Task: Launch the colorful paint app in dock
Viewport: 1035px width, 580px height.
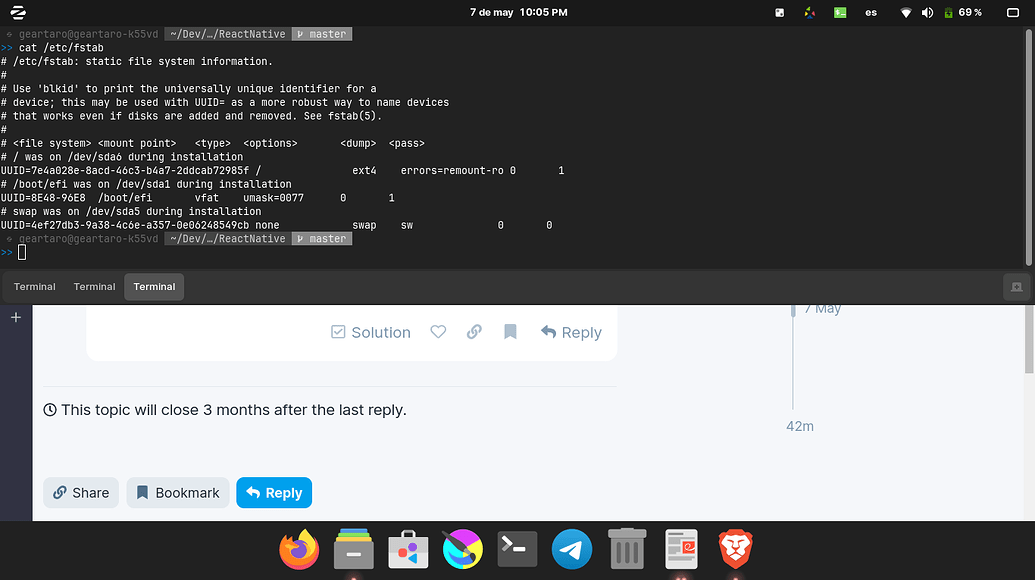Action: point(463,549)
